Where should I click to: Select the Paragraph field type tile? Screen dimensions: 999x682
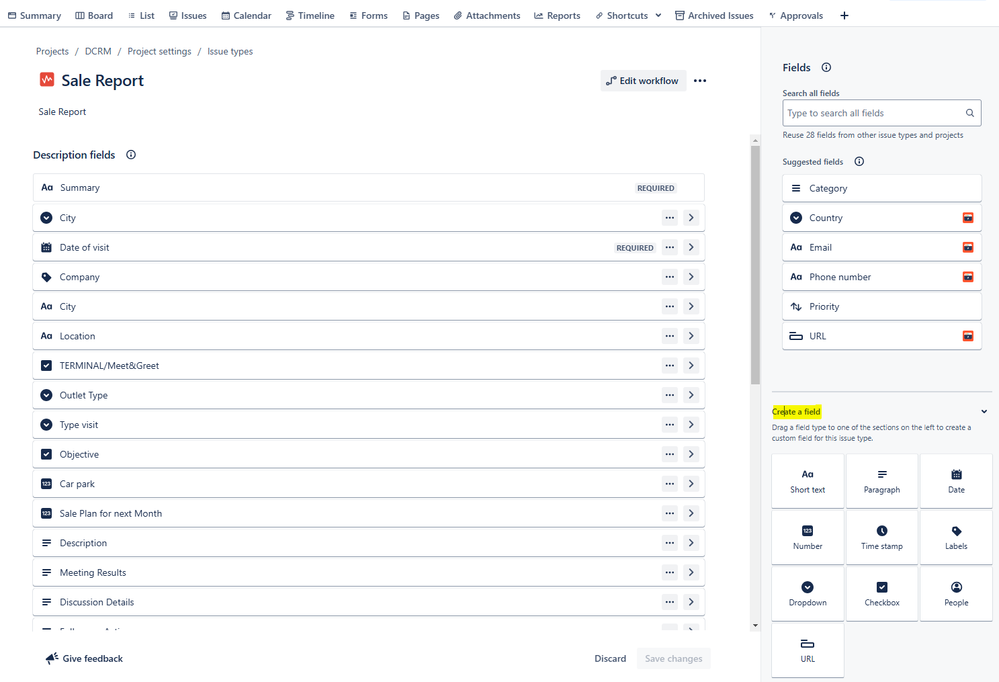(882, 481)
